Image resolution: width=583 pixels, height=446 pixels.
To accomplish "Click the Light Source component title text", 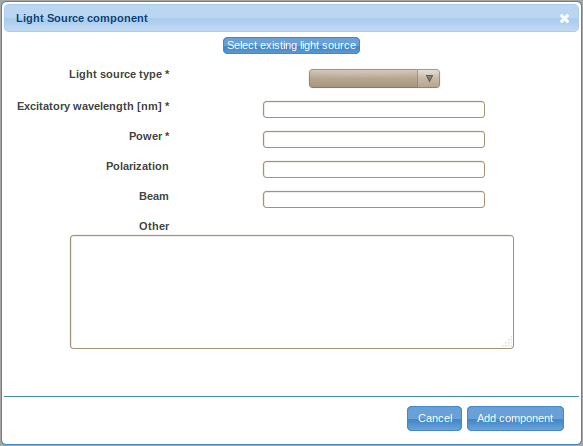I will click(82, 18).
